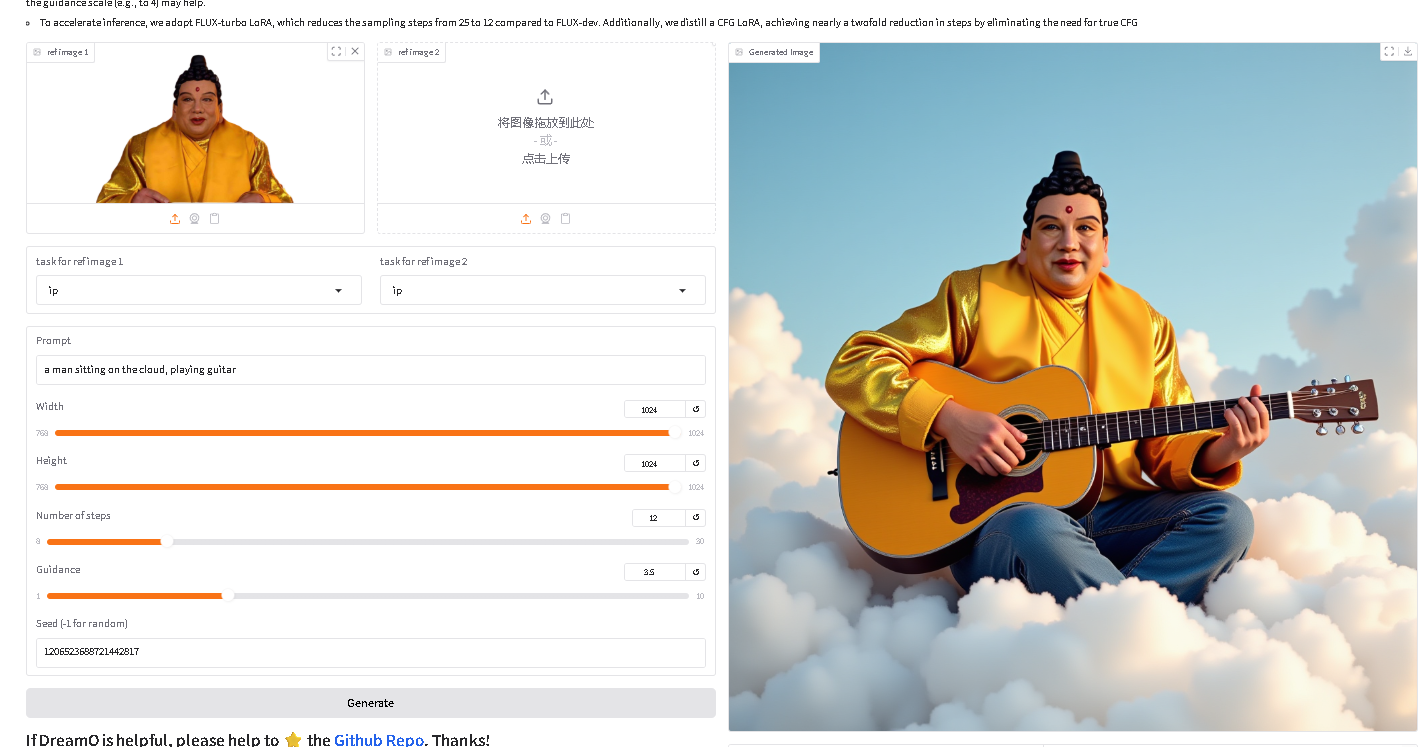Open the task for ref image 2 dropdown
The image size is (1427, 747).
543,290
